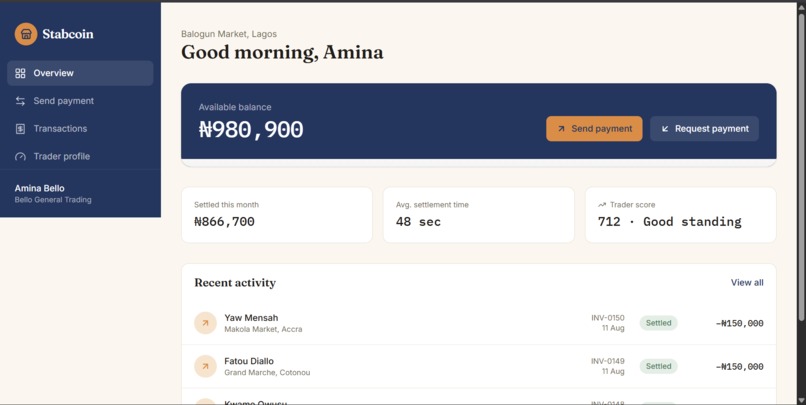Click the Available balance label
This screenshot has width=806, height=405.
pyautogui.click(x=235, y=107)
